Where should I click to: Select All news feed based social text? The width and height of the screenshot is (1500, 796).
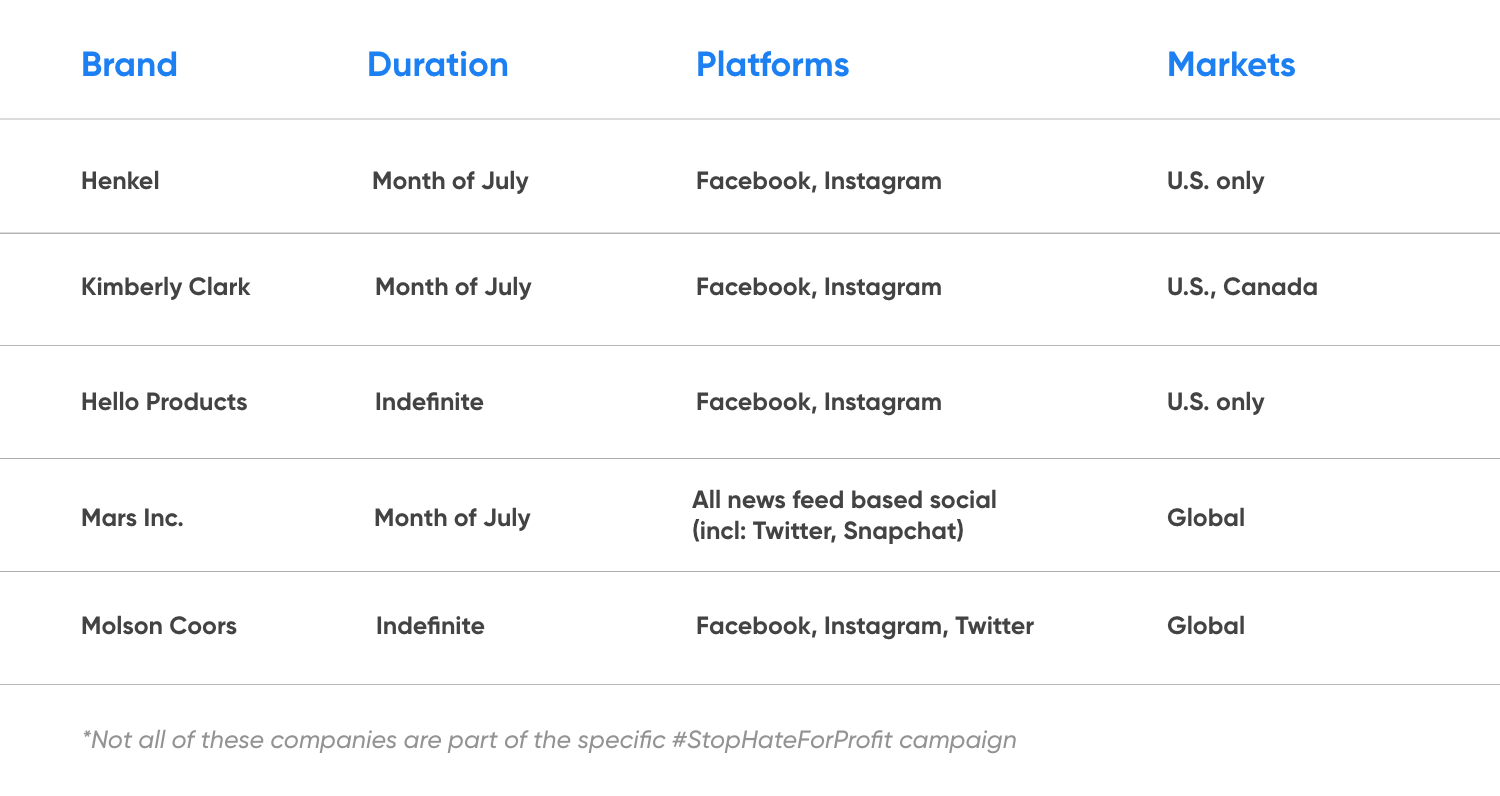844,499
